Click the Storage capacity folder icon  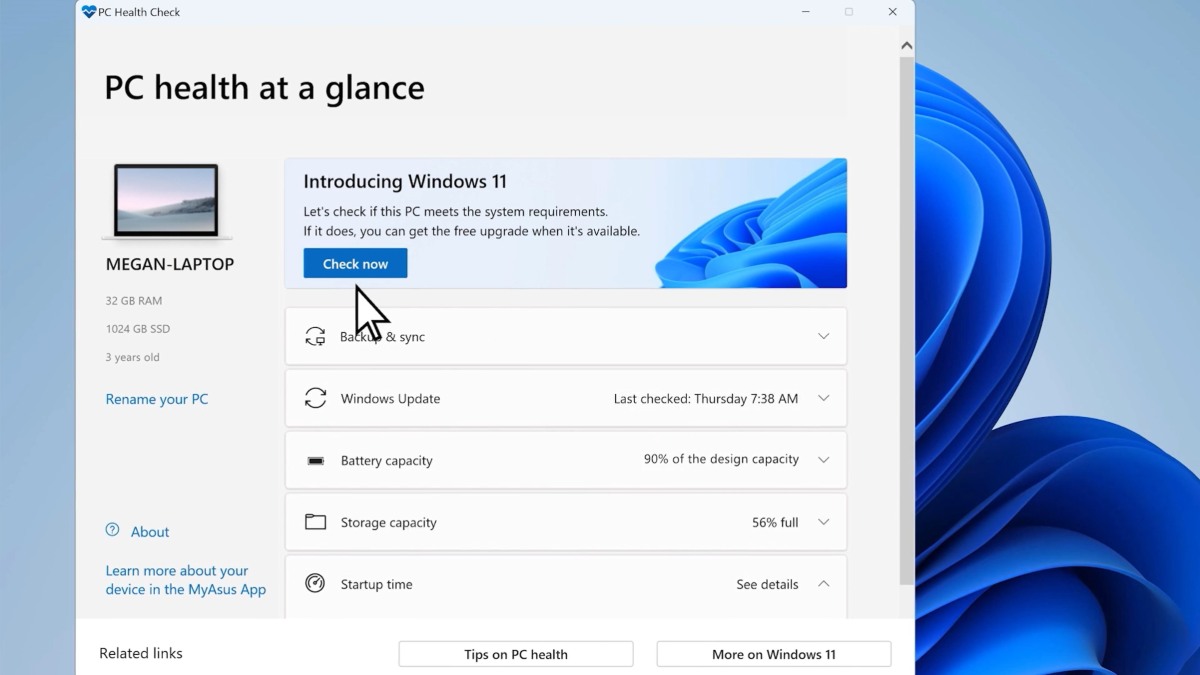point(315,522)
